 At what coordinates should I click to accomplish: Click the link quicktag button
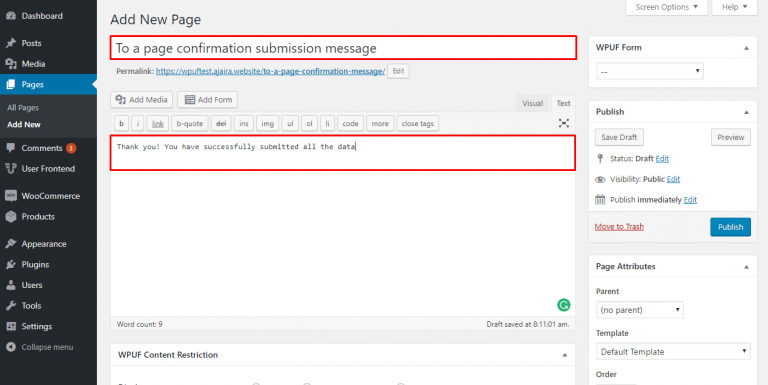pyautogui.click(x=158, y=123)
